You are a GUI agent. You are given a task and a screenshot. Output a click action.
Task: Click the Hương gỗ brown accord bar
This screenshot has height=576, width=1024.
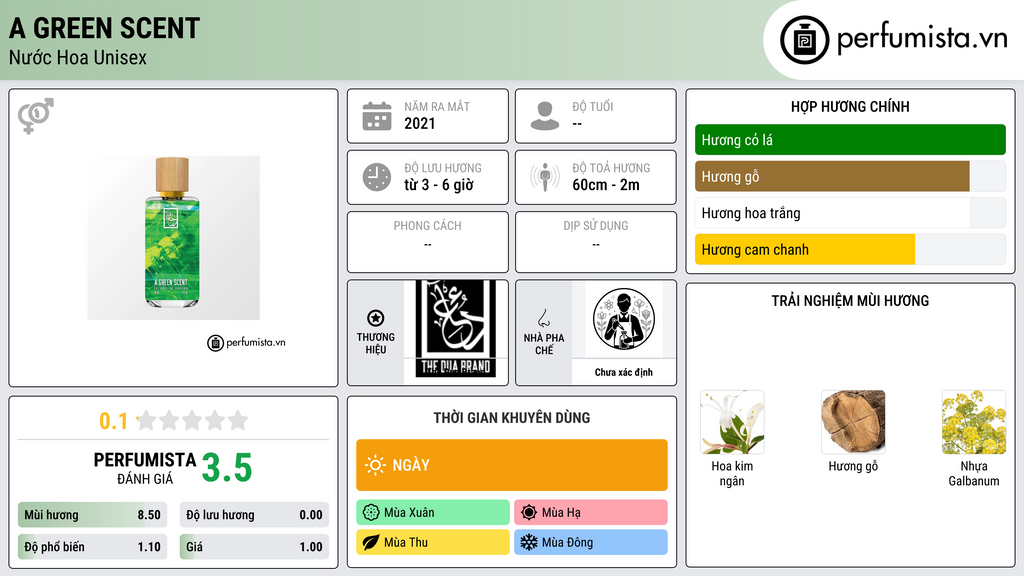pos(850,176)
